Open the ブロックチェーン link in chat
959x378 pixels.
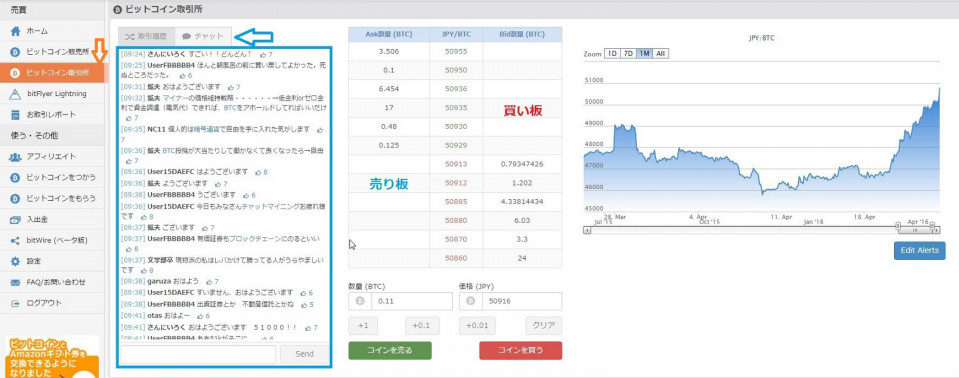[x=254, y=238]
